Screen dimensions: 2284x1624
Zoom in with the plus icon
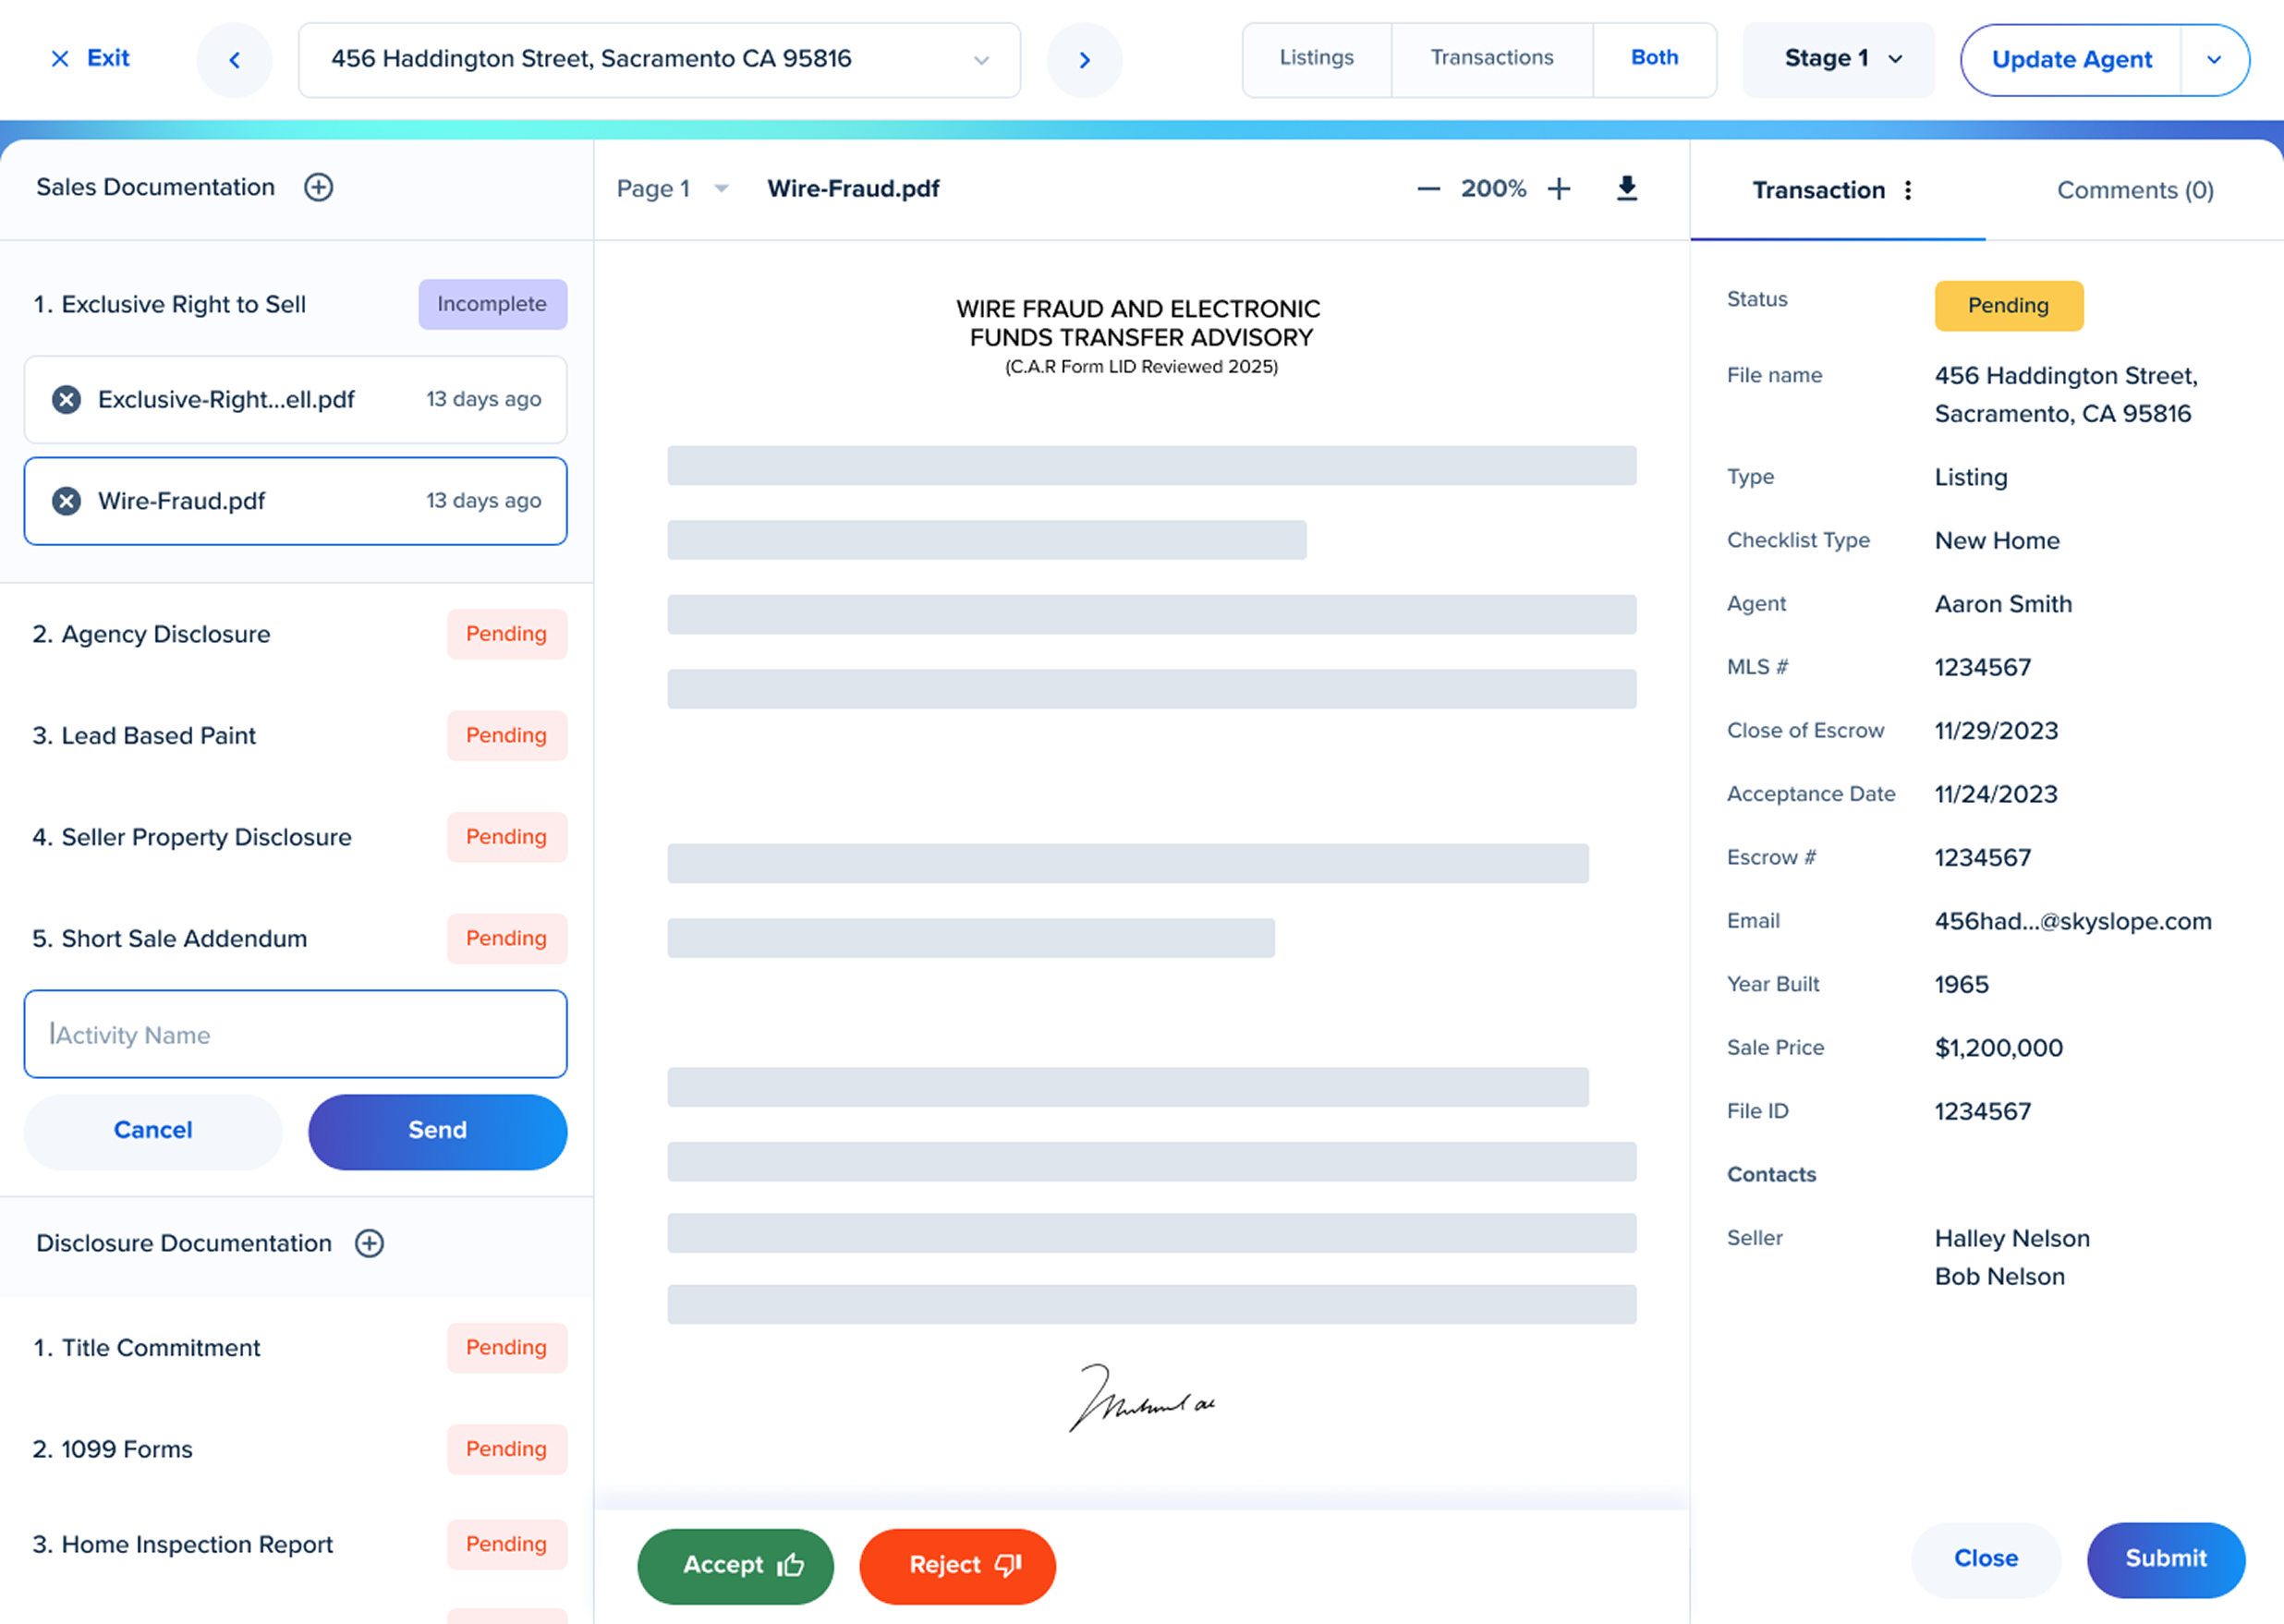(x=1559, y=189)
